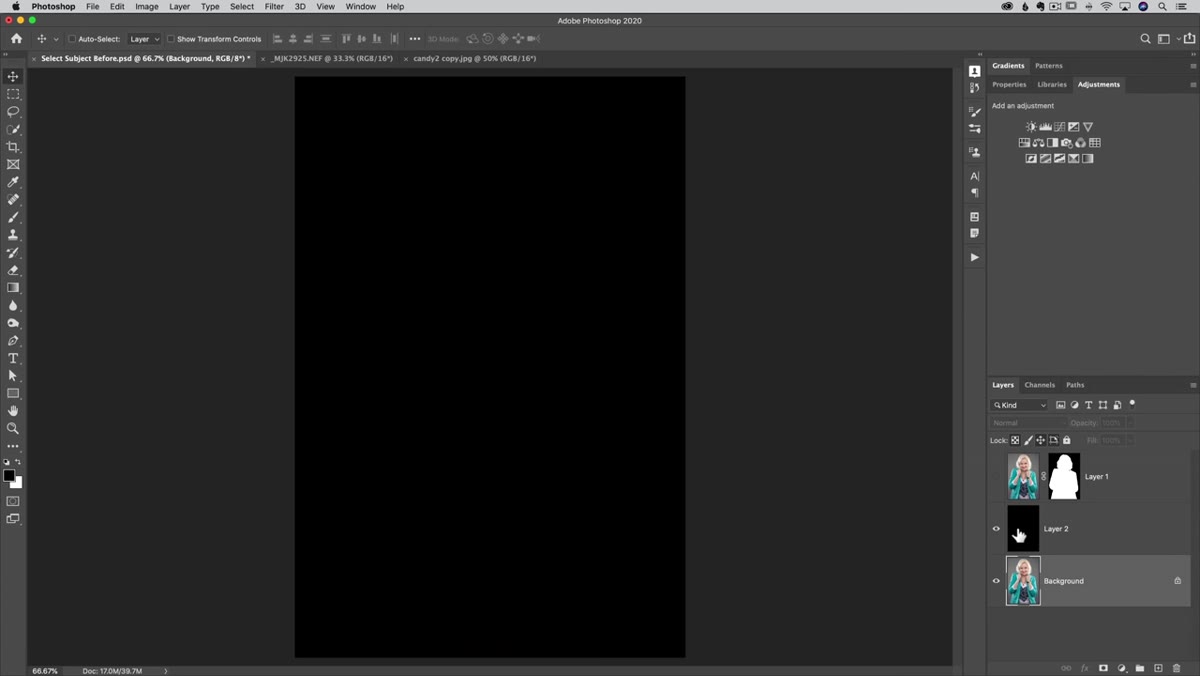Create a new group folder icon

coord(1140,668)
